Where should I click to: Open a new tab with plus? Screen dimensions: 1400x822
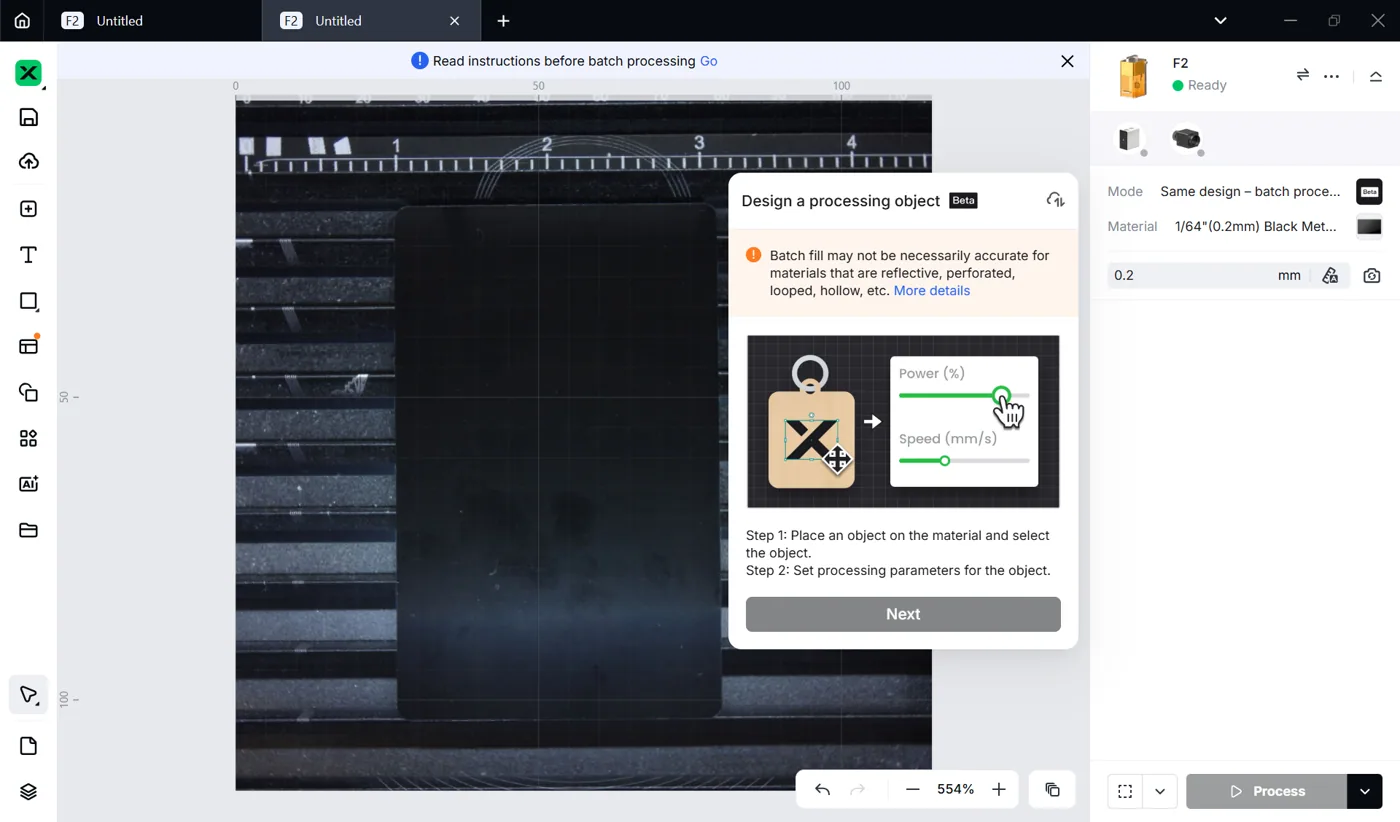(x=503, y=20)
